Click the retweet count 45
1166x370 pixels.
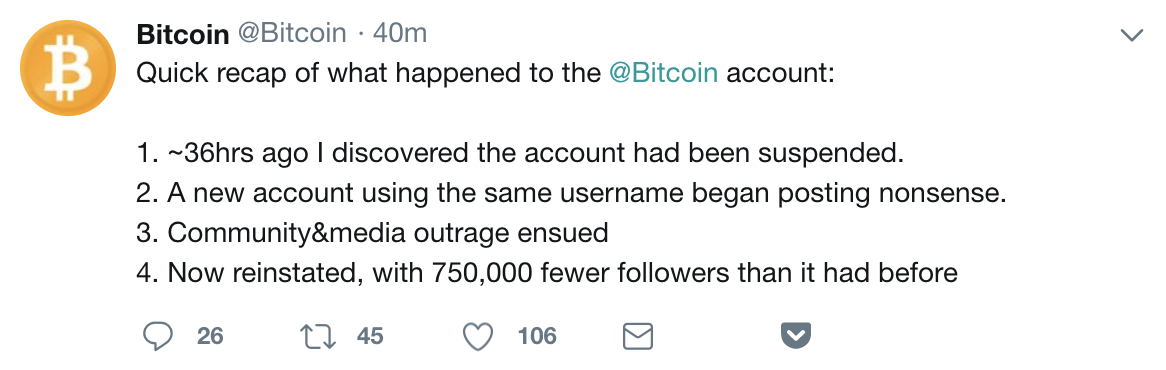point(370,337)
